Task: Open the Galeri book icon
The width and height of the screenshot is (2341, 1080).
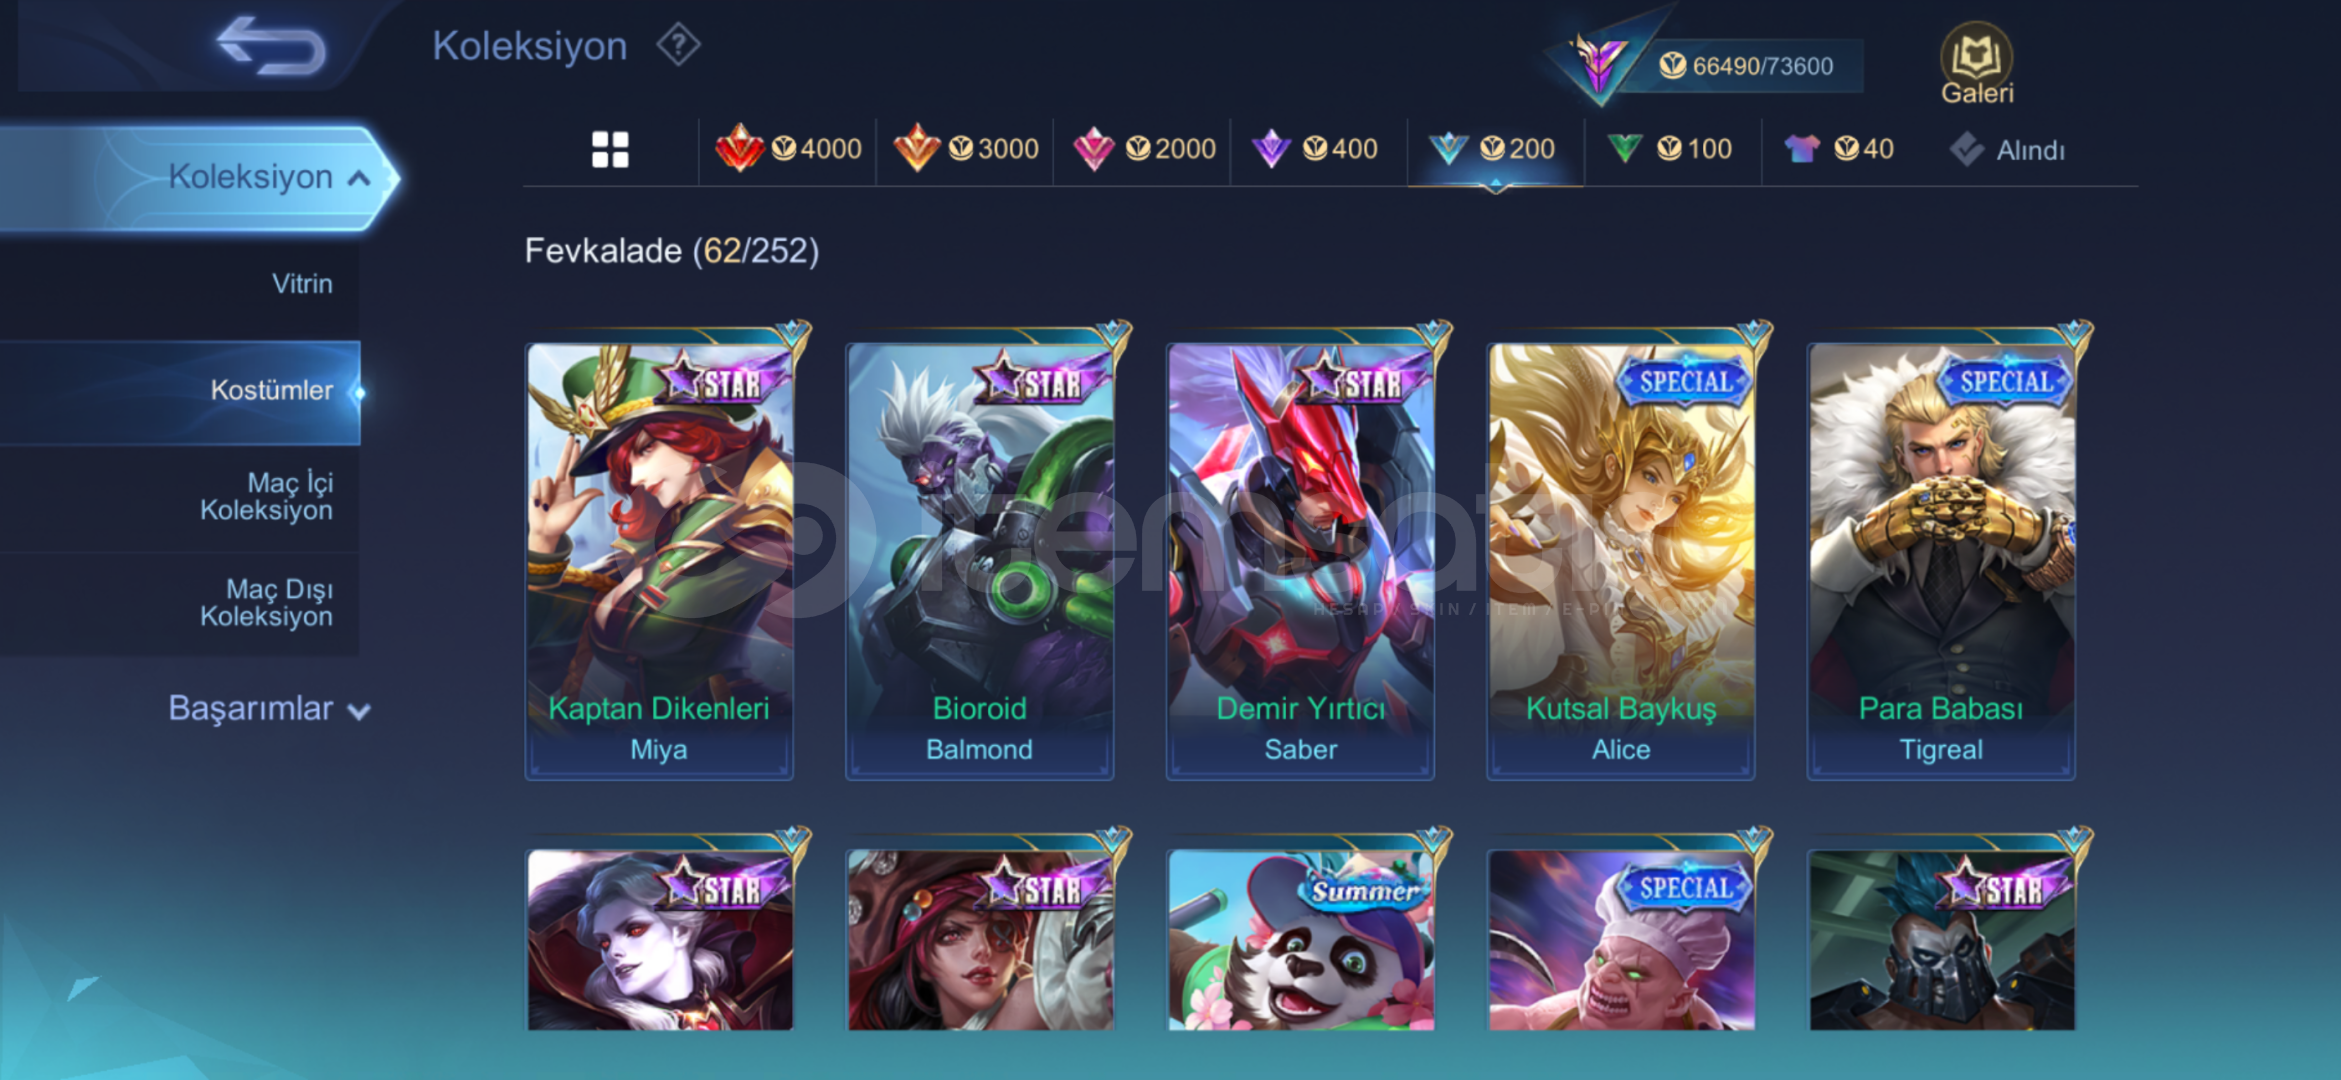Action: [x=1977, y=64]
